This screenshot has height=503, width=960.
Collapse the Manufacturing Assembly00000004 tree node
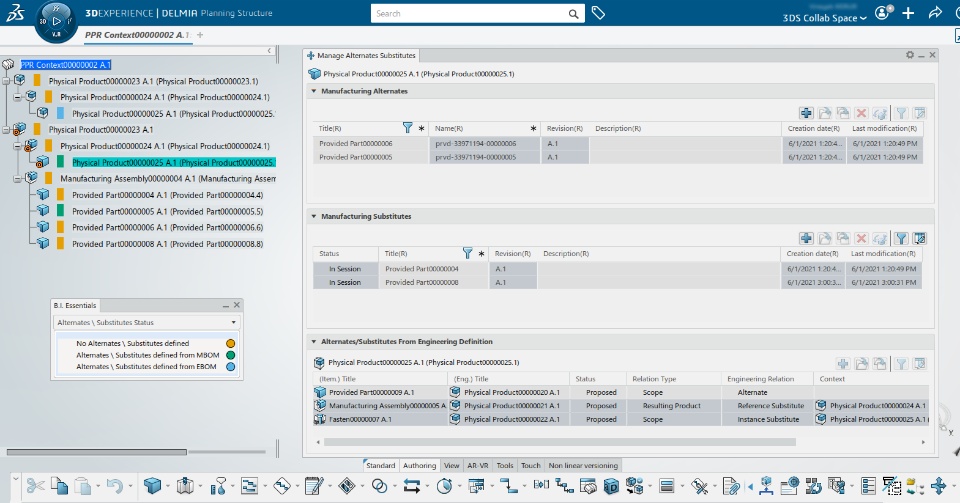18,179
